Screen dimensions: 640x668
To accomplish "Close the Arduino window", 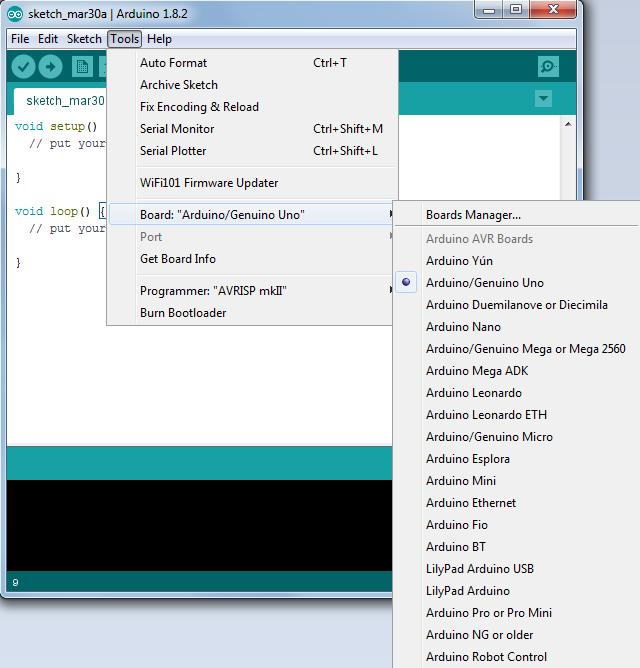I will click(x=553, y=9).
